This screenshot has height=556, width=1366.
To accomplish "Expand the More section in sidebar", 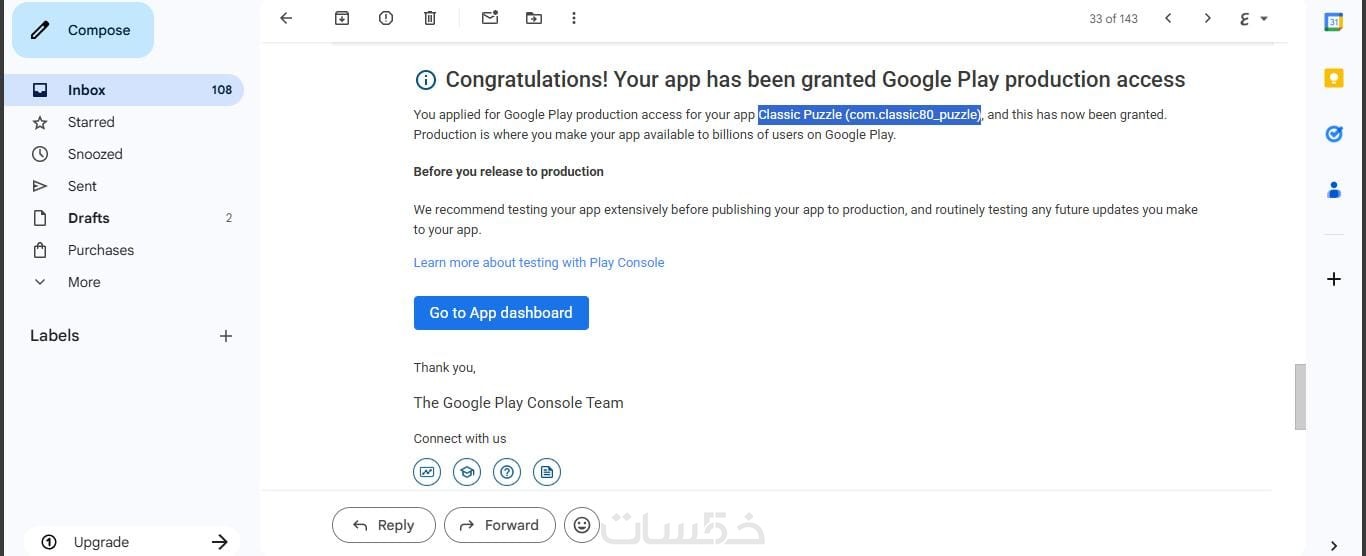I will pyautogui.click(x=84, y=282).
